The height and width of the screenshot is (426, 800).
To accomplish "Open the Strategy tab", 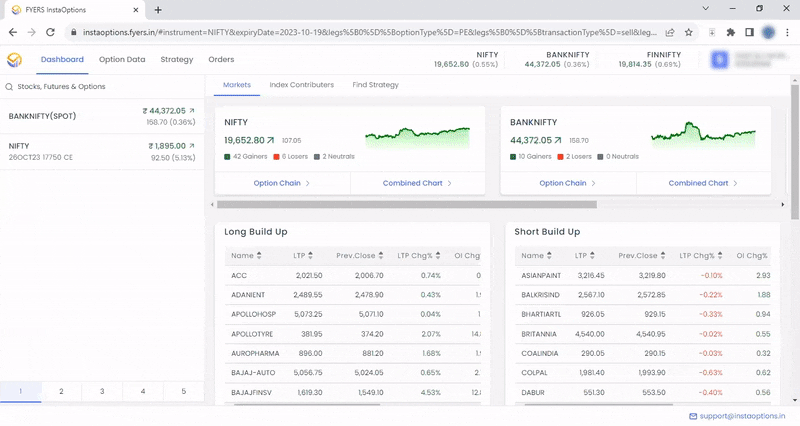I will point(177,60).
